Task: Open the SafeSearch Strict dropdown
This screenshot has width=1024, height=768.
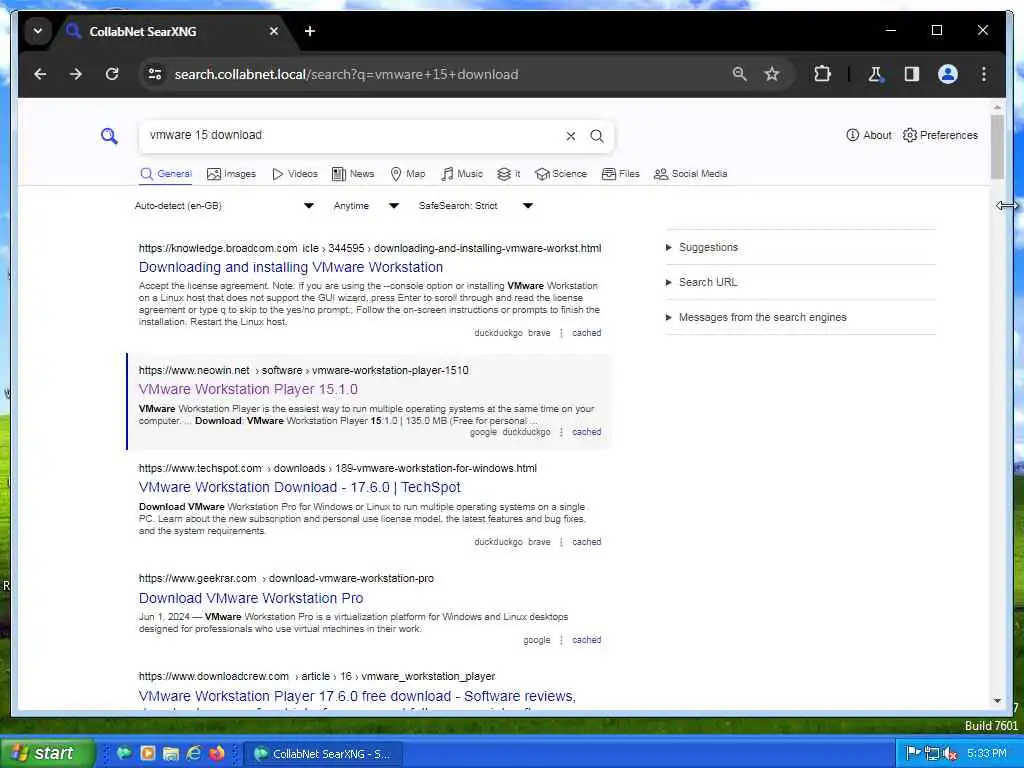Action: click(475, 206)
